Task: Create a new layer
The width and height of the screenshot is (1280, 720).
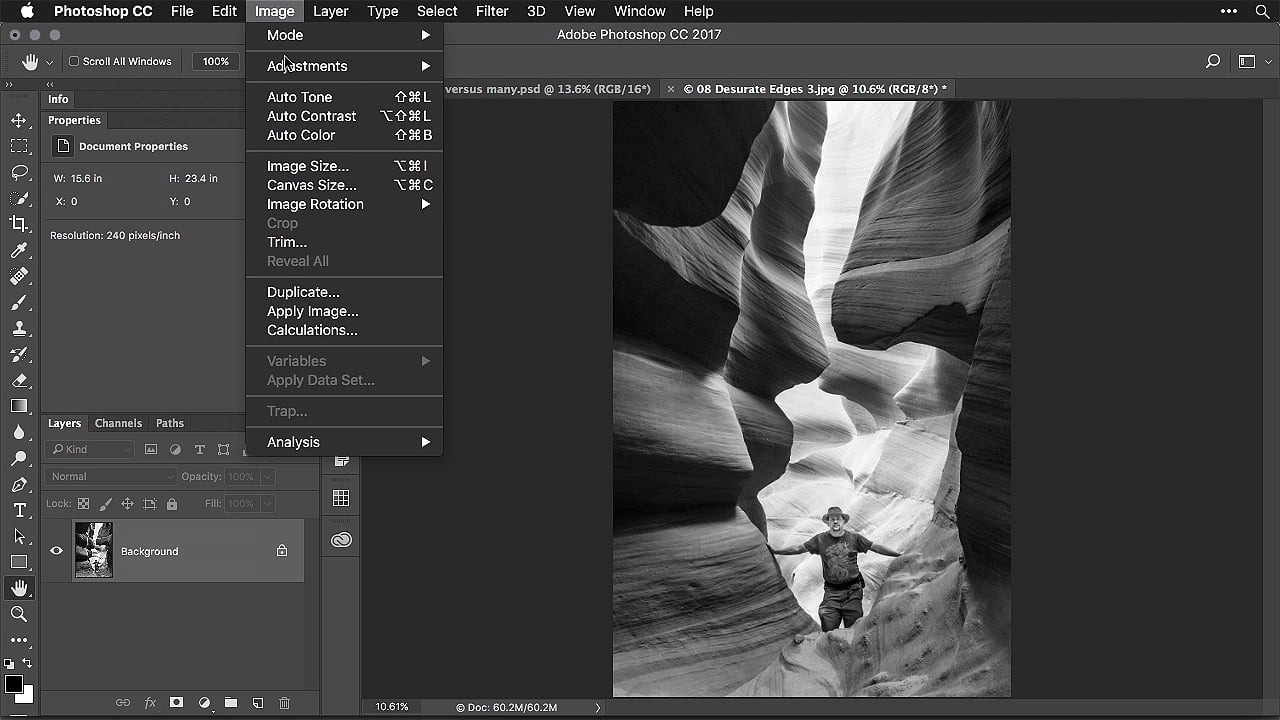Action: [257, 703]
